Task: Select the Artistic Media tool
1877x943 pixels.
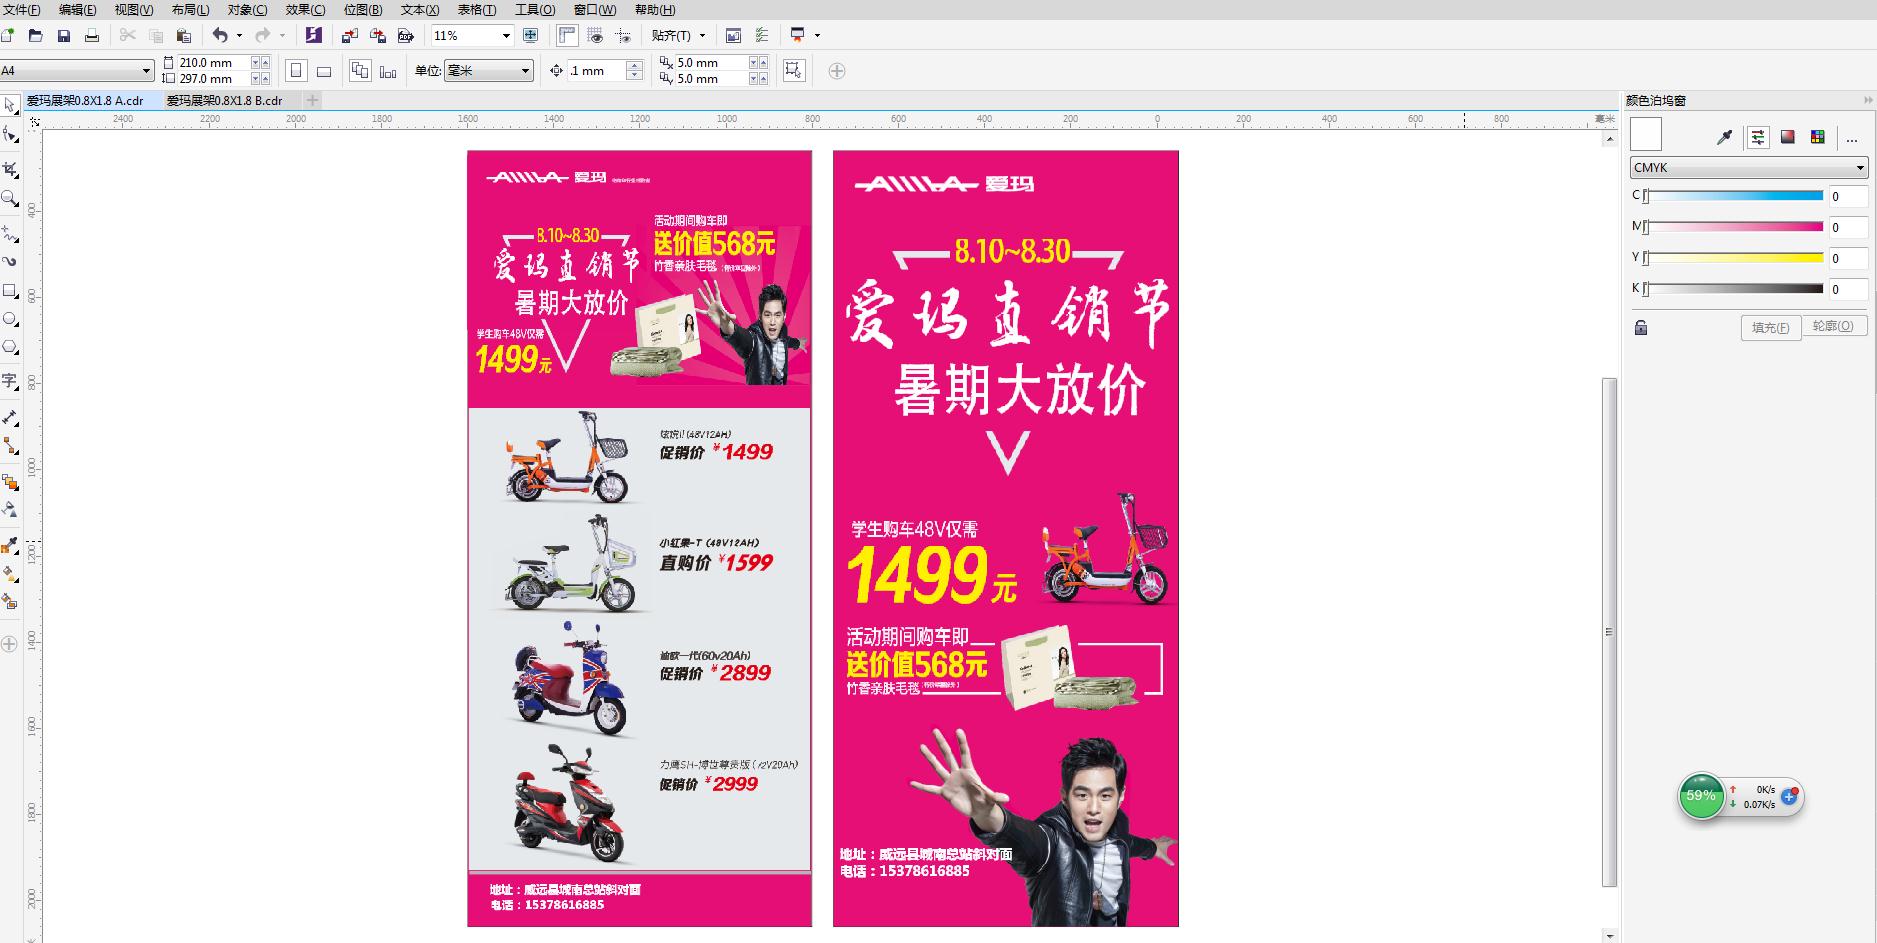Action: pyautogui.click(x=10, y=261)
